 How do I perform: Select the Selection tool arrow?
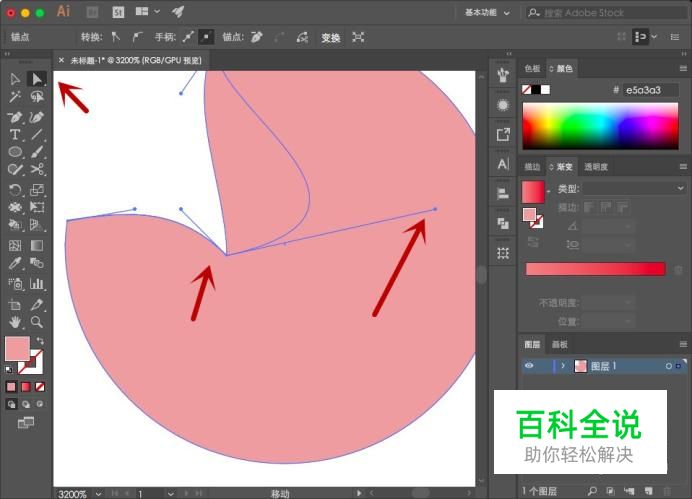[x=15, y=79]
